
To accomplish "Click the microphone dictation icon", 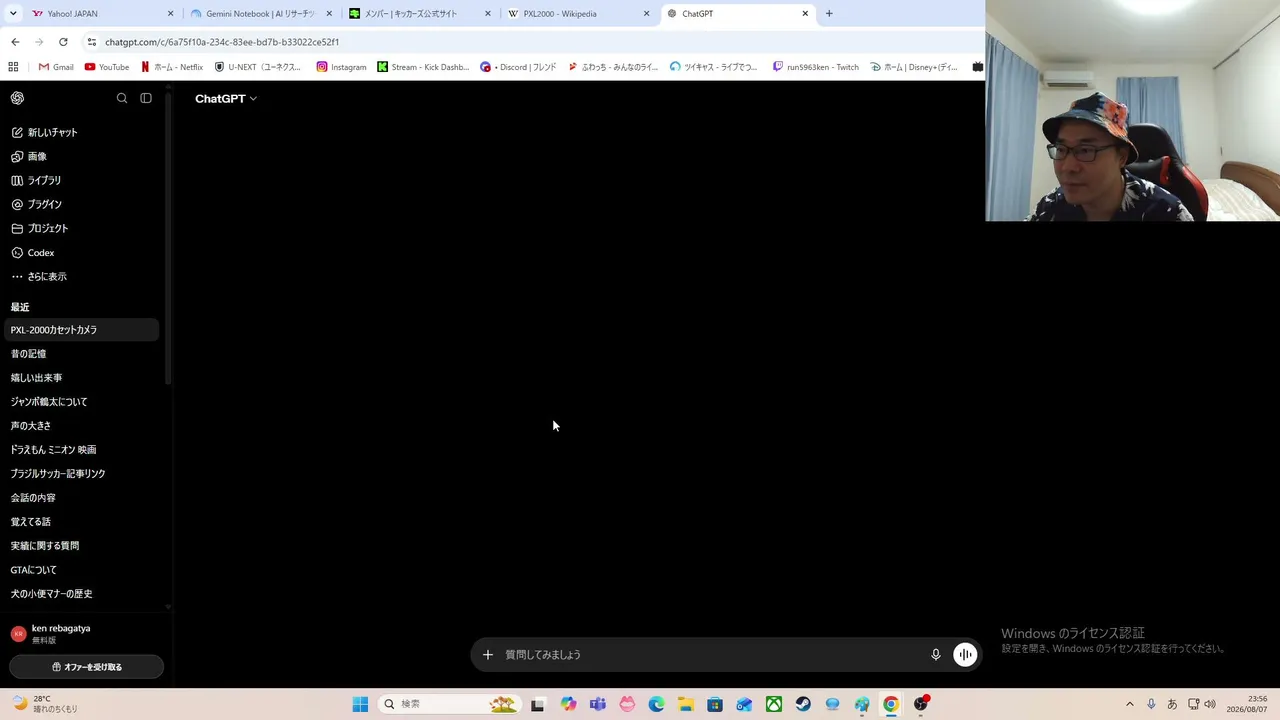I will click(936, 655).
